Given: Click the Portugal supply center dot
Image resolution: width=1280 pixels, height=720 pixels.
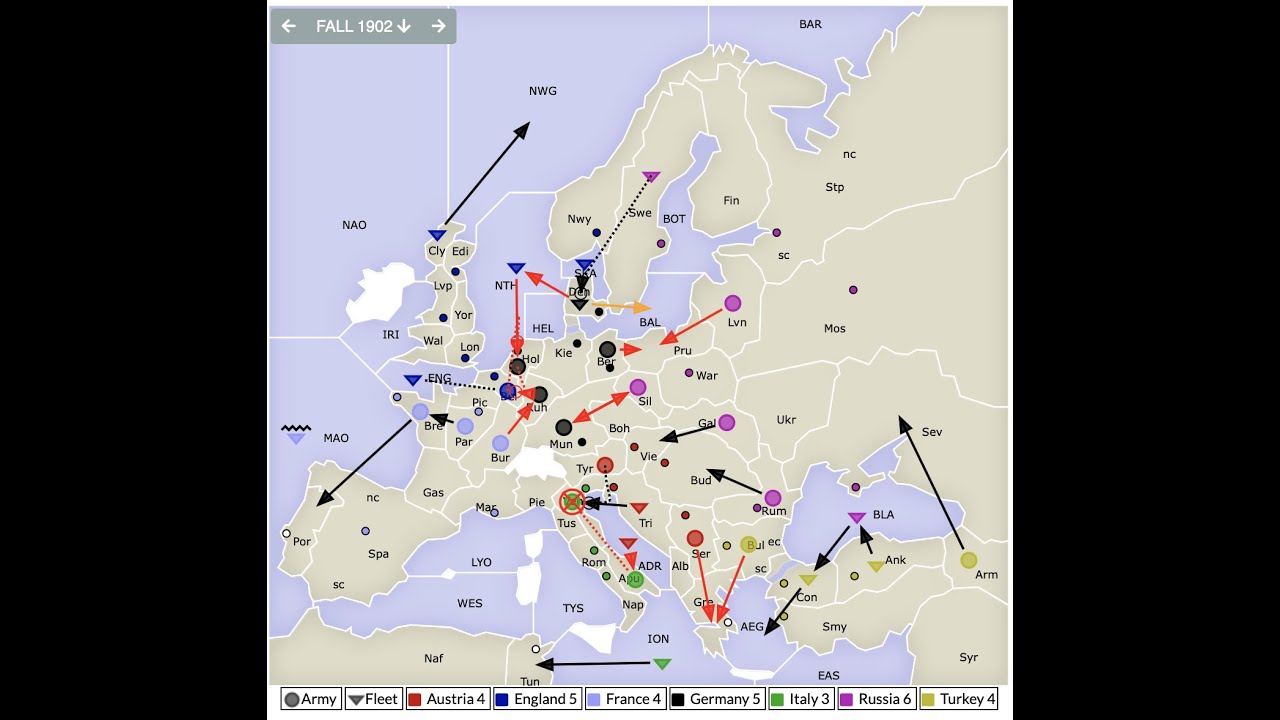Looking at the screenshot, I should click(286, 533).
